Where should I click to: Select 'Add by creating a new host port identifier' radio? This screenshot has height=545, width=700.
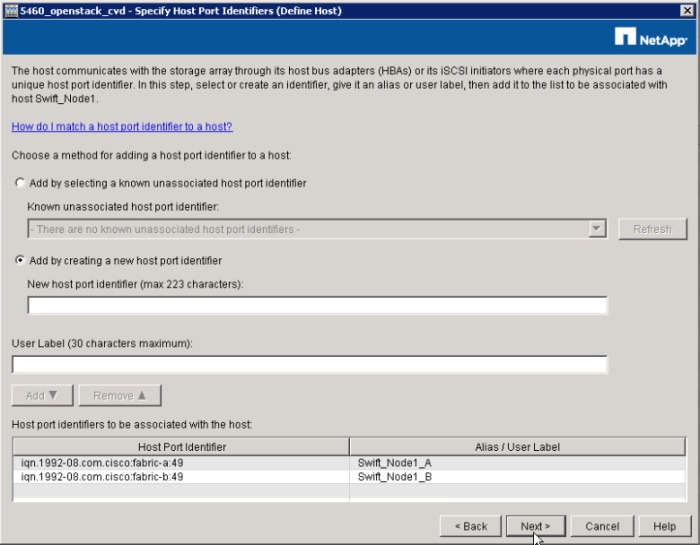pos(20,260)
